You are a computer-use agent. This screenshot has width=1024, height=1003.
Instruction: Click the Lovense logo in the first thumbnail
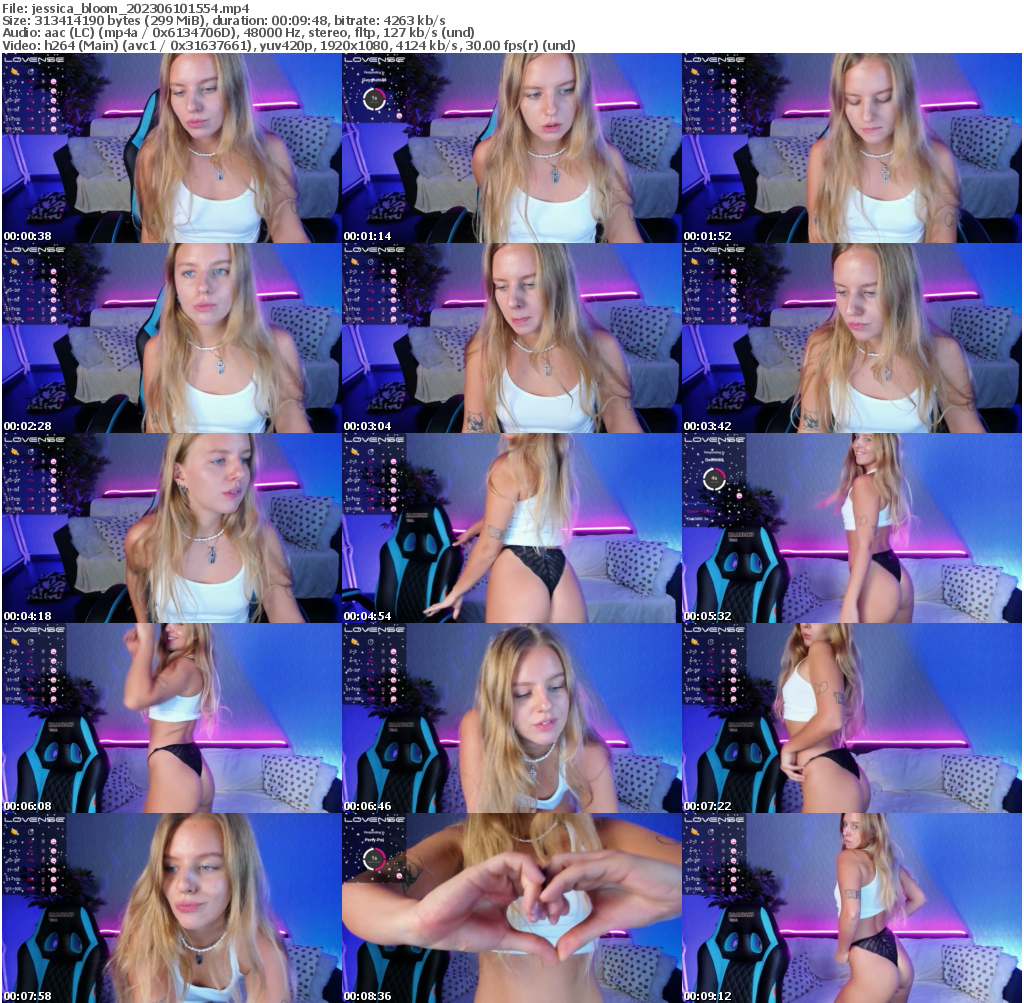click(x=33, y=60)
